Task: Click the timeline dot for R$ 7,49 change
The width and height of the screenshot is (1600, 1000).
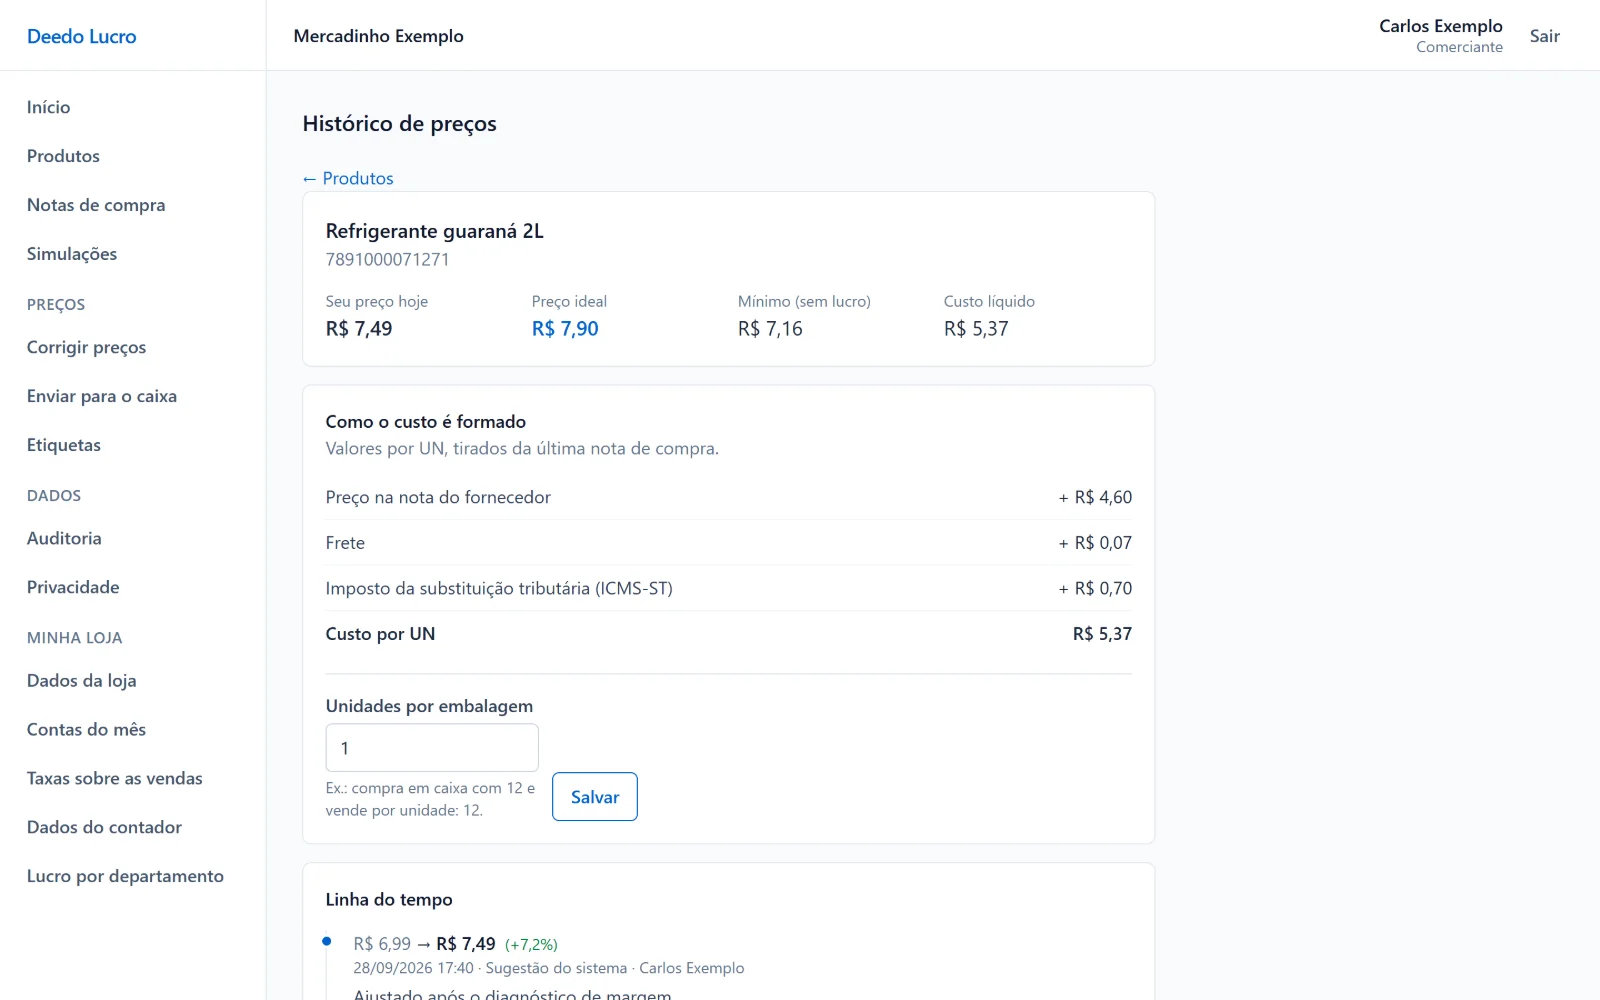Action: (327, 941)
